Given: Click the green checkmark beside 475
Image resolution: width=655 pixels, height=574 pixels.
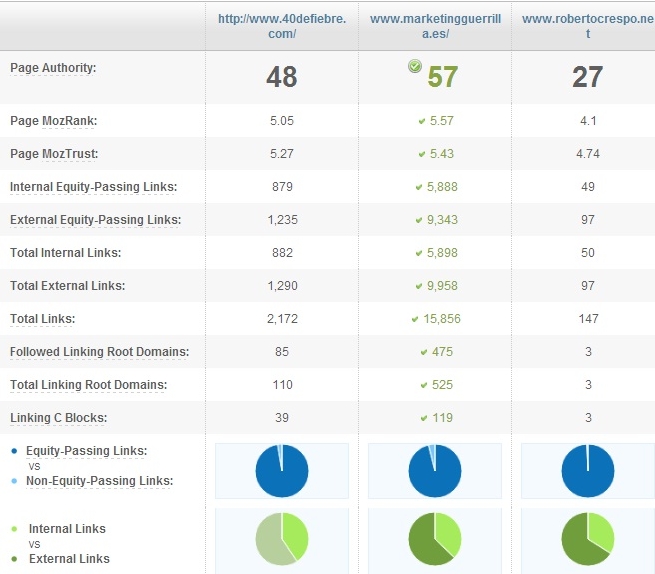Looking at the screenshot, I should (424, 353).
